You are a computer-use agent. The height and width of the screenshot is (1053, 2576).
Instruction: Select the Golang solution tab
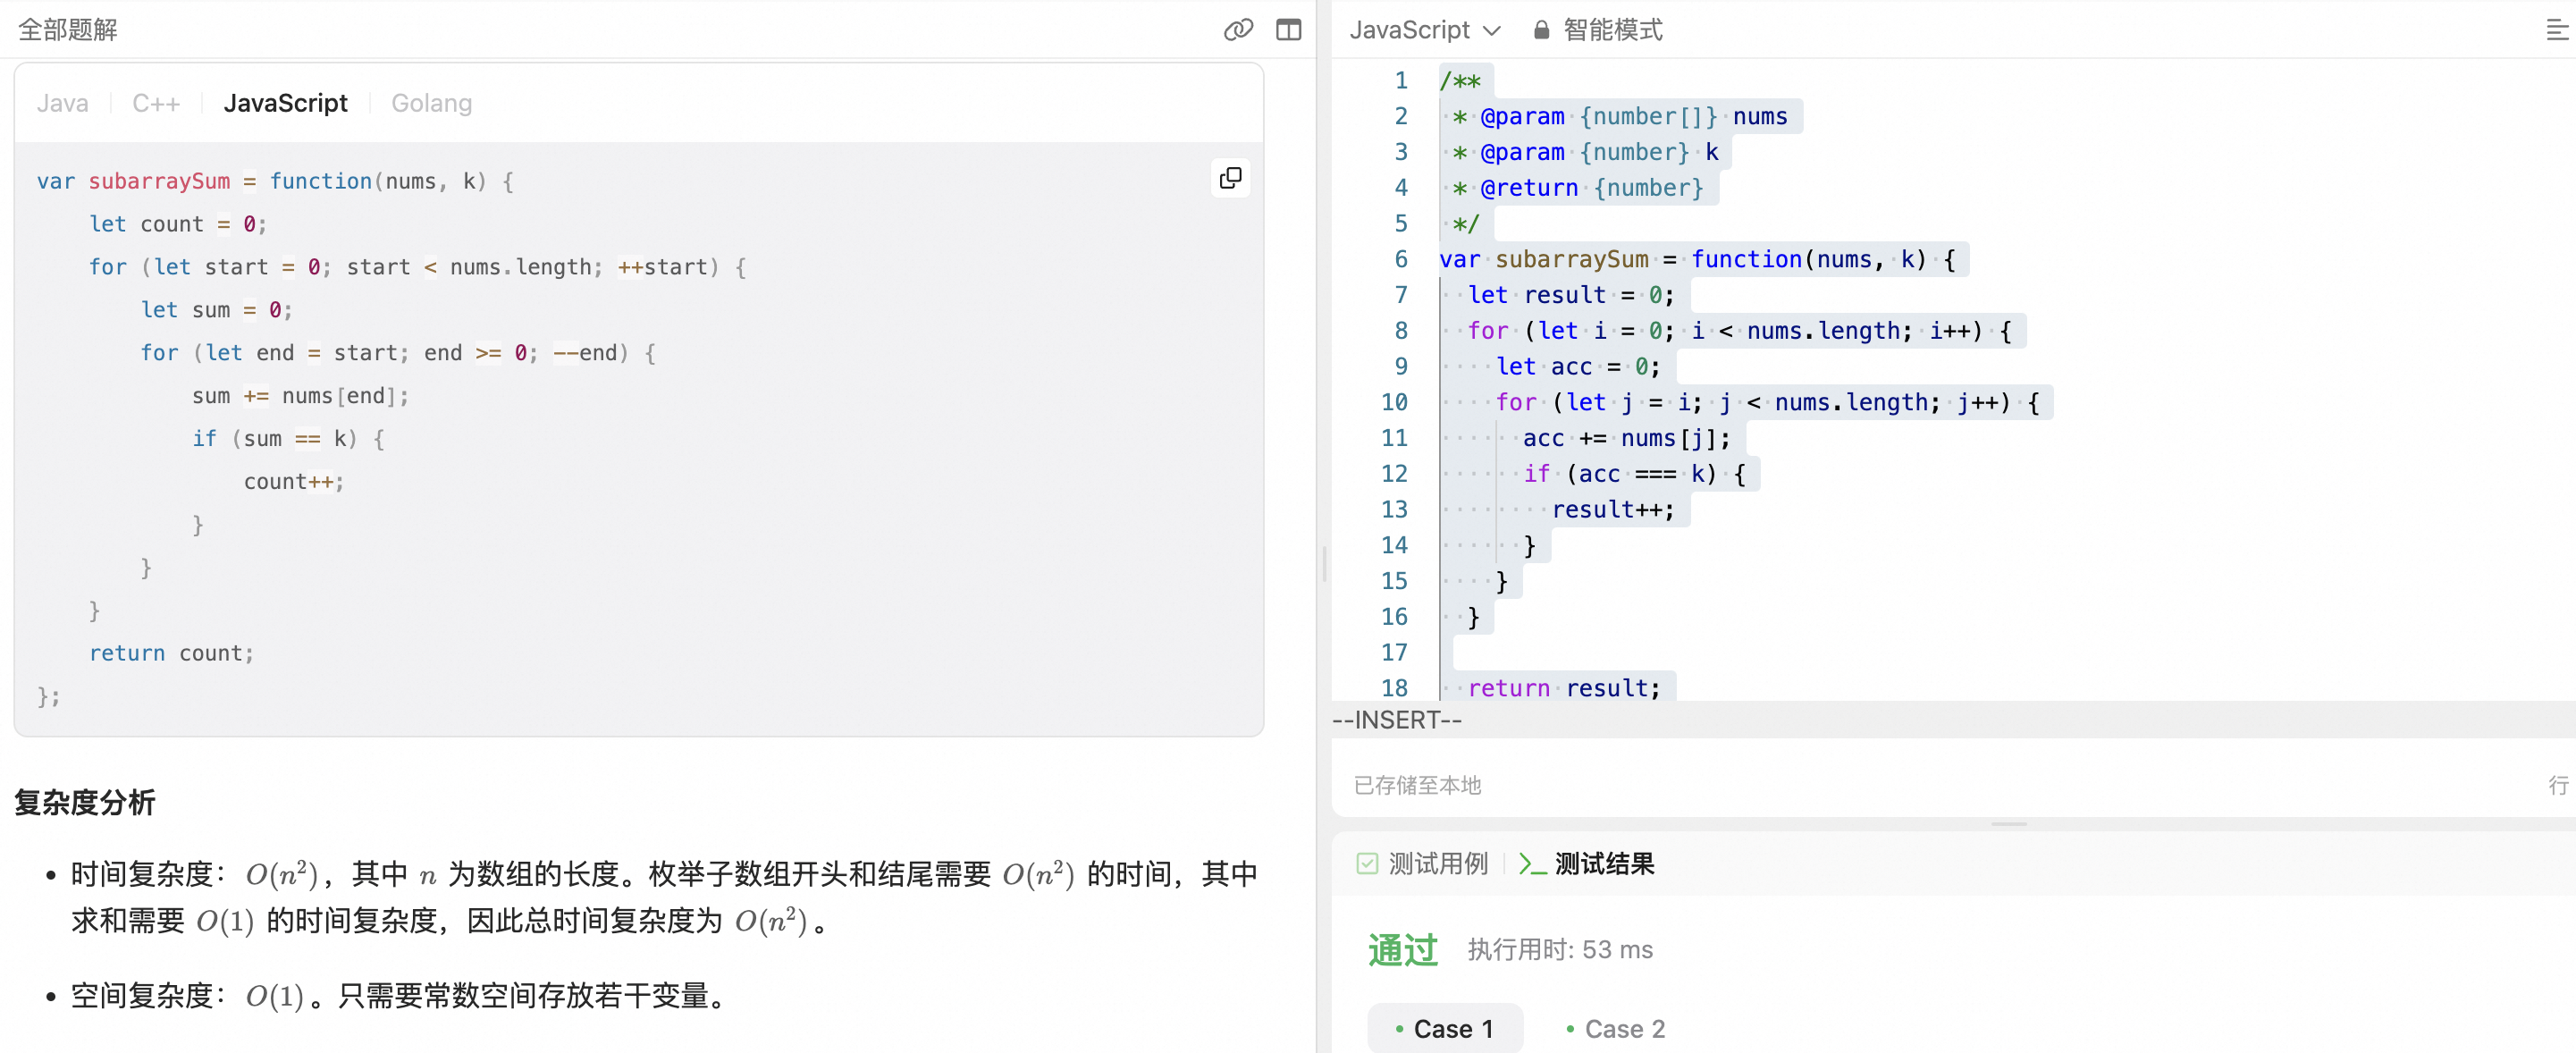point(431,103)
